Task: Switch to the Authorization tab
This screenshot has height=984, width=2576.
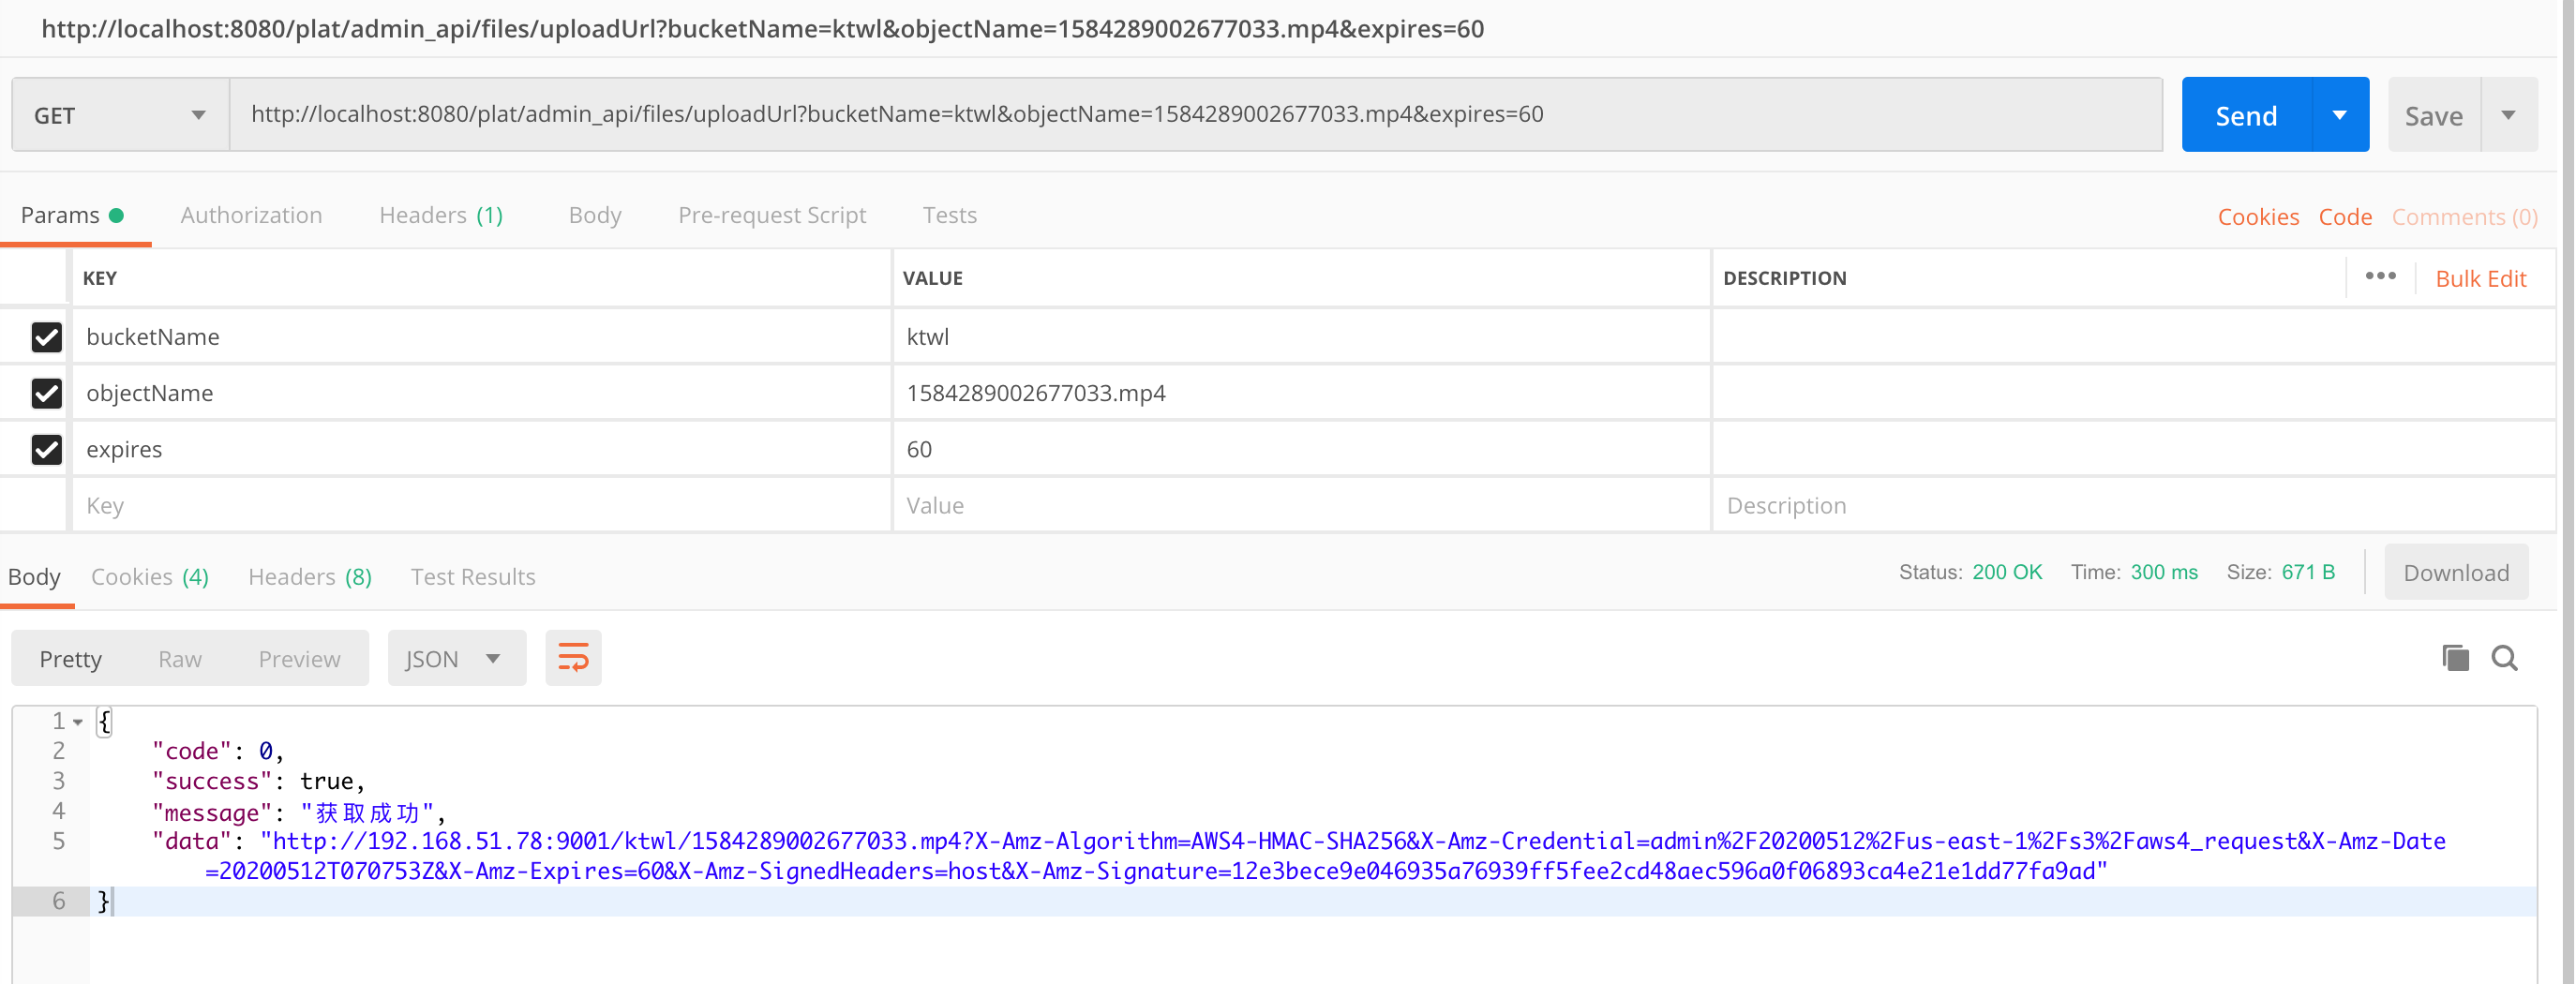Action: click(251, 215)
